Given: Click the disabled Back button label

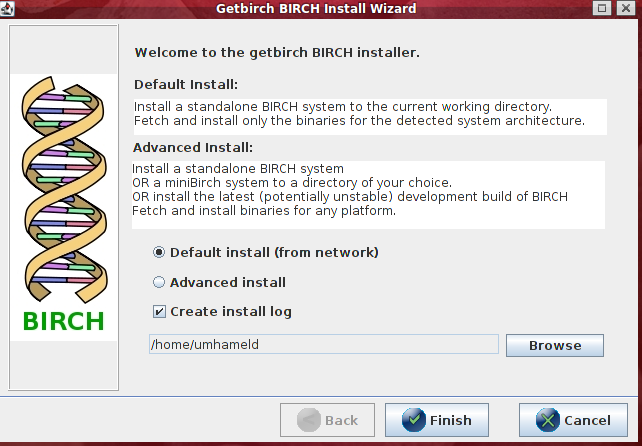Looking at the screenshot, I should (x=341, y=421).
